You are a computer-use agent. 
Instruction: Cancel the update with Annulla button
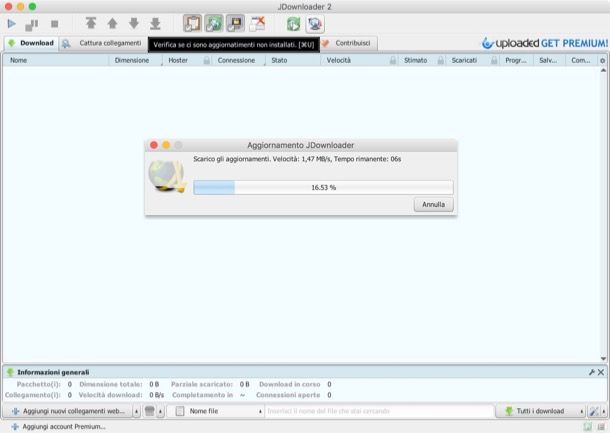point(433,204)
